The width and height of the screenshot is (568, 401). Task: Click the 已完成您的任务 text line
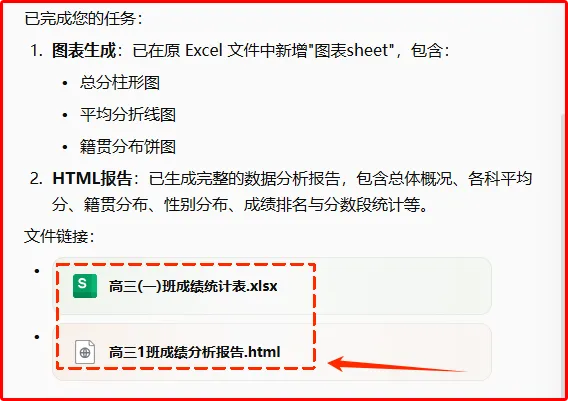coord(84,18)
